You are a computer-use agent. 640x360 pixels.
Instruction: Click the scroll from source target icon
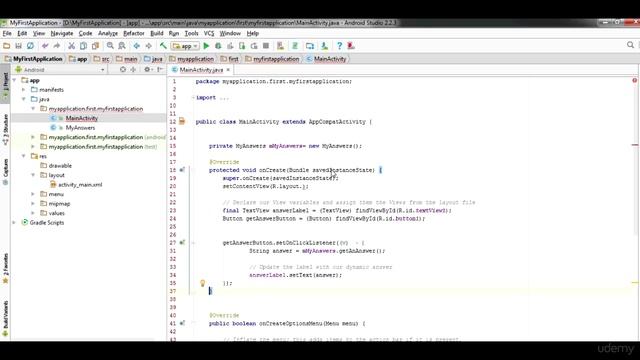pos(123,70)
